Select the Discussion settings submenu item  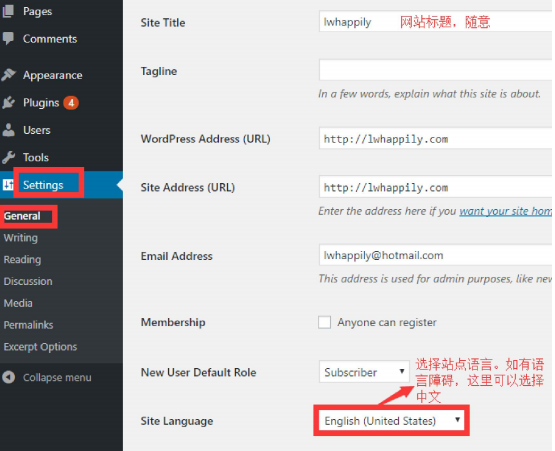(28, 281)
